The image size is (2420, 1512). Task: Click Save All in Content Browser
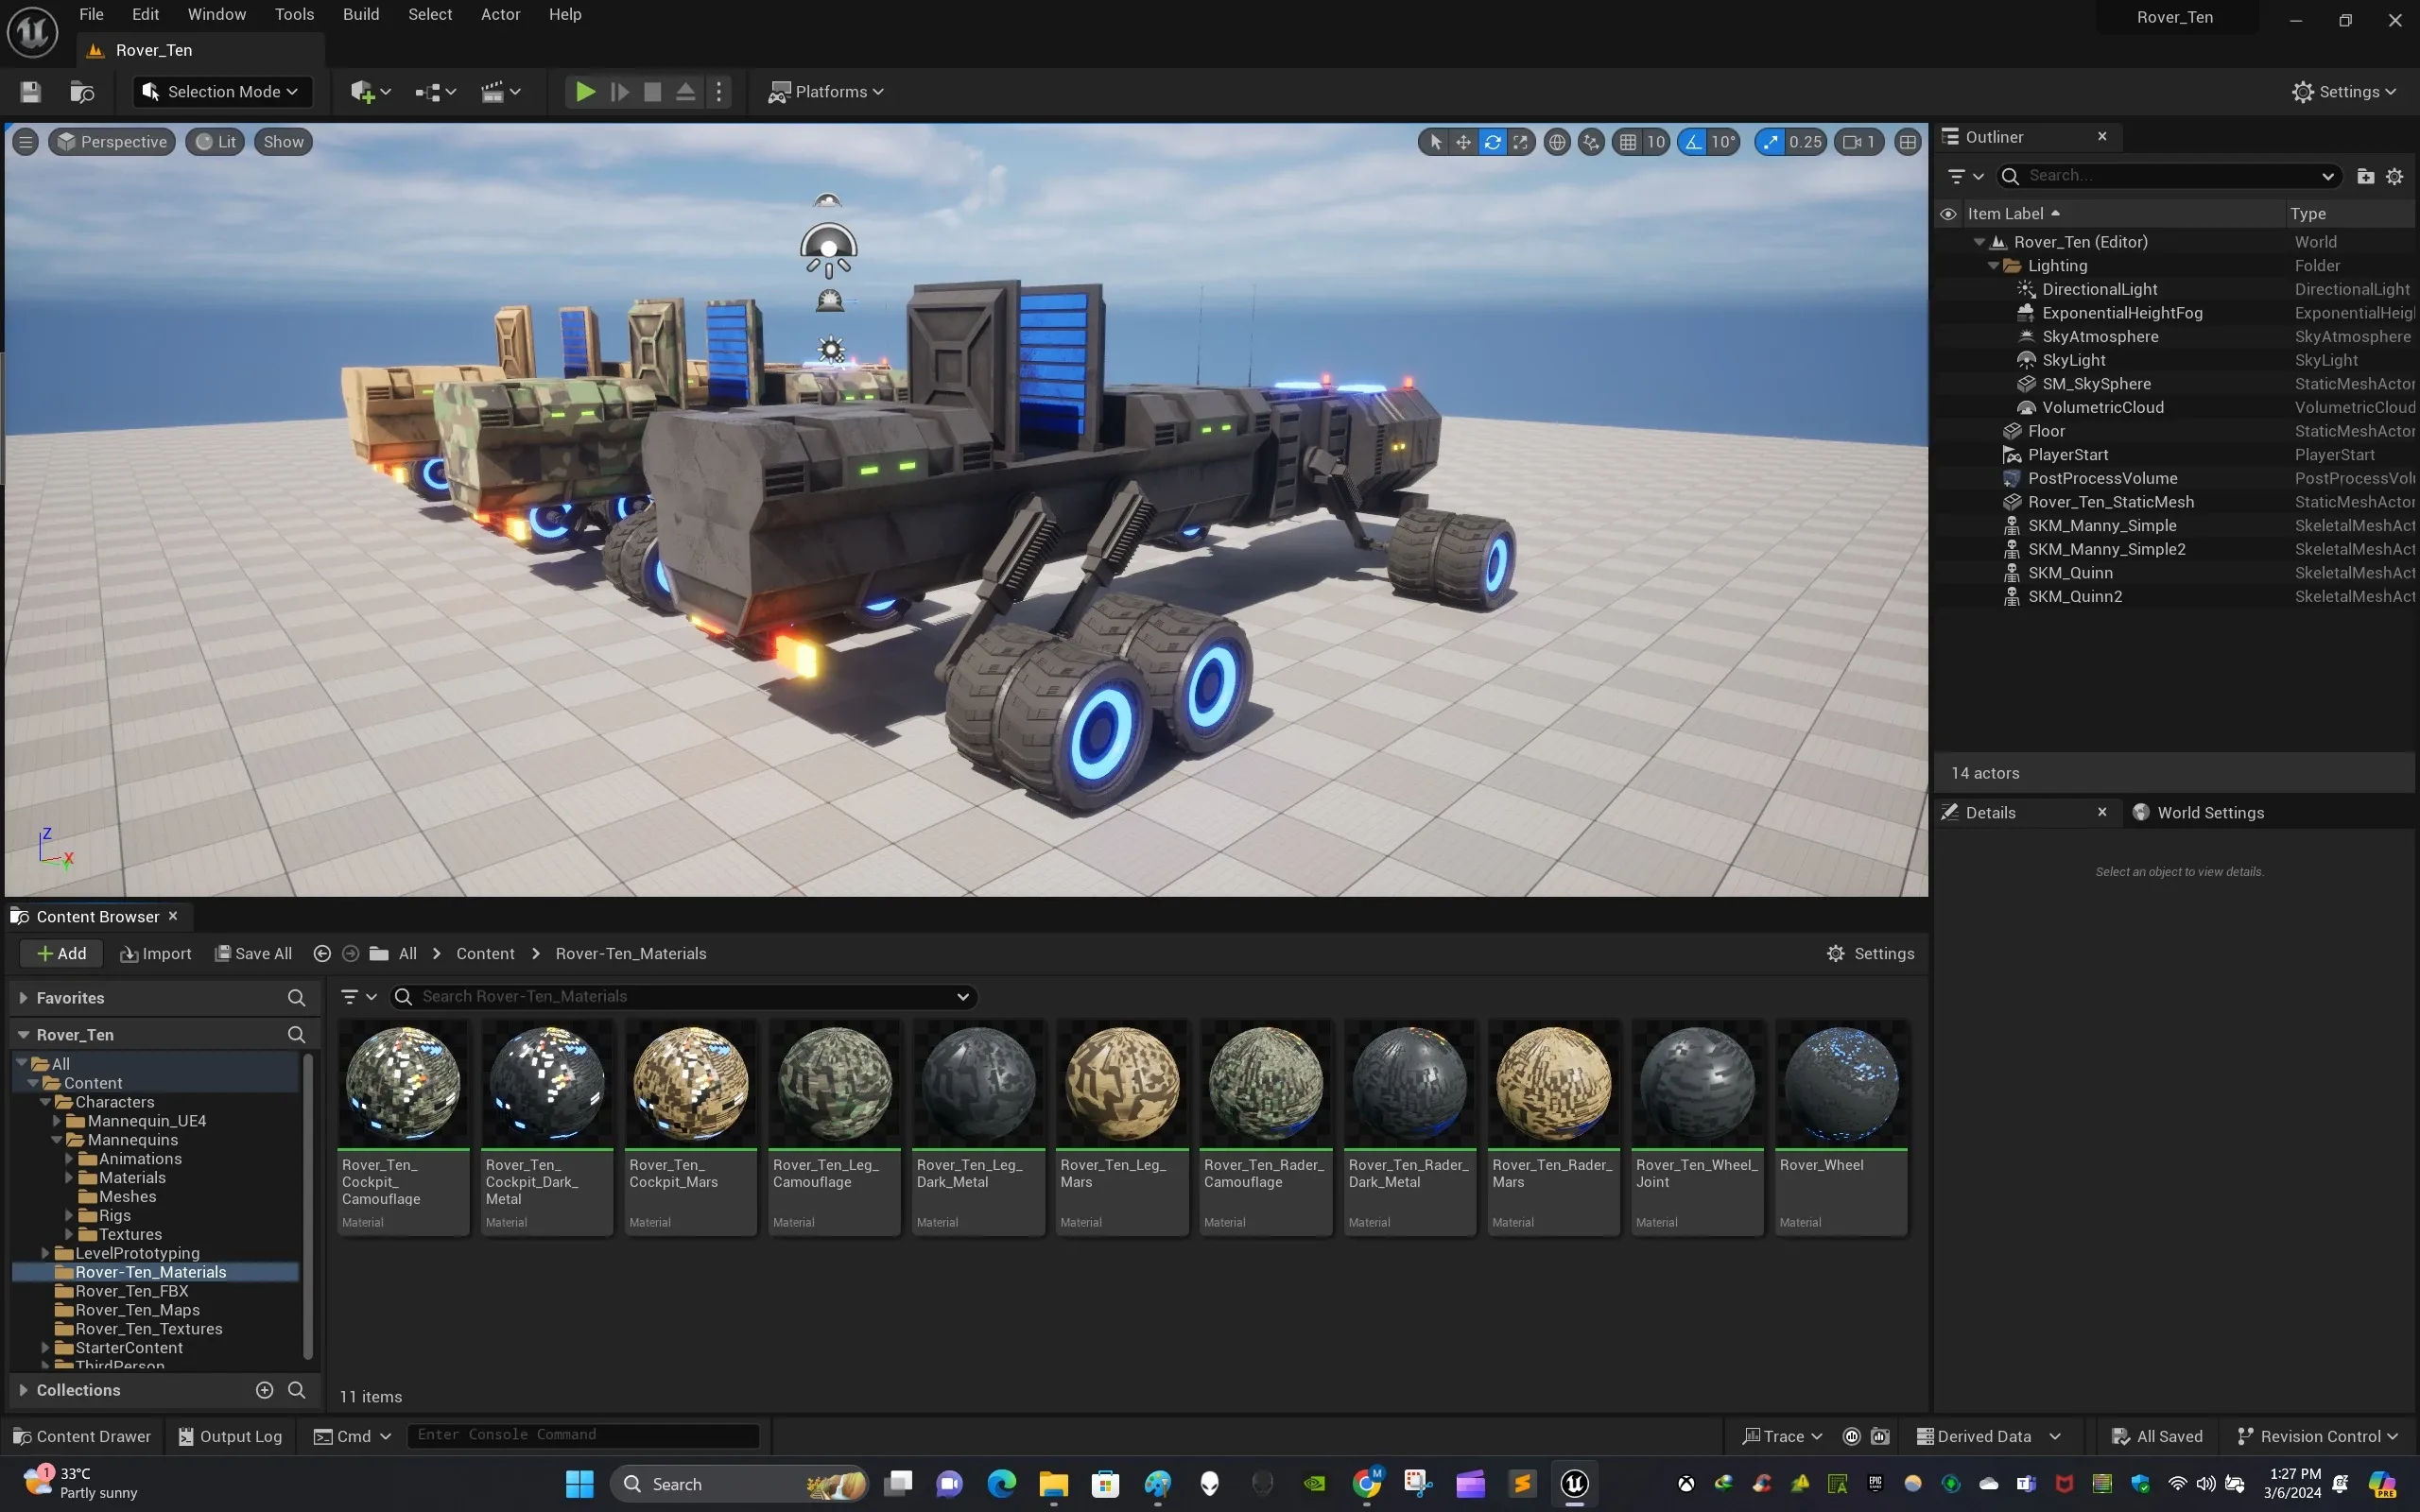(254, 953)
